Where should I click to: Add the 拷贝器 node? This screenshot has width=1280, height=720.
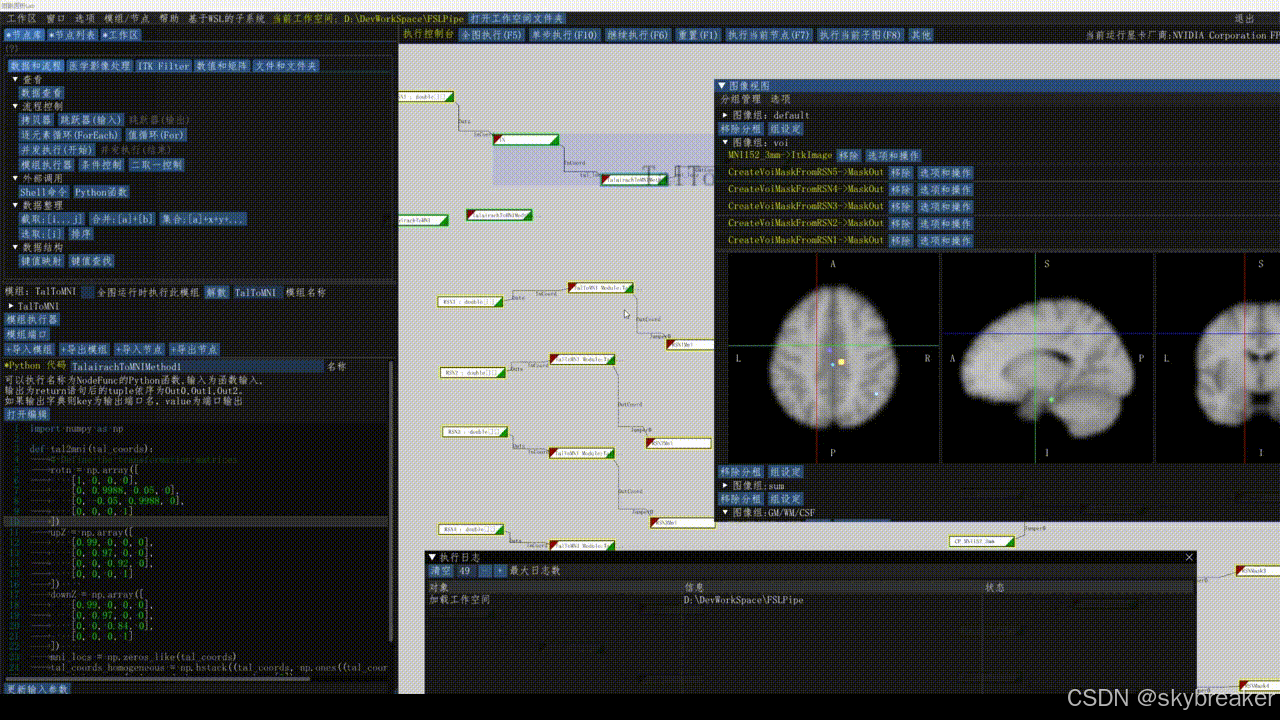pos(37,119)
